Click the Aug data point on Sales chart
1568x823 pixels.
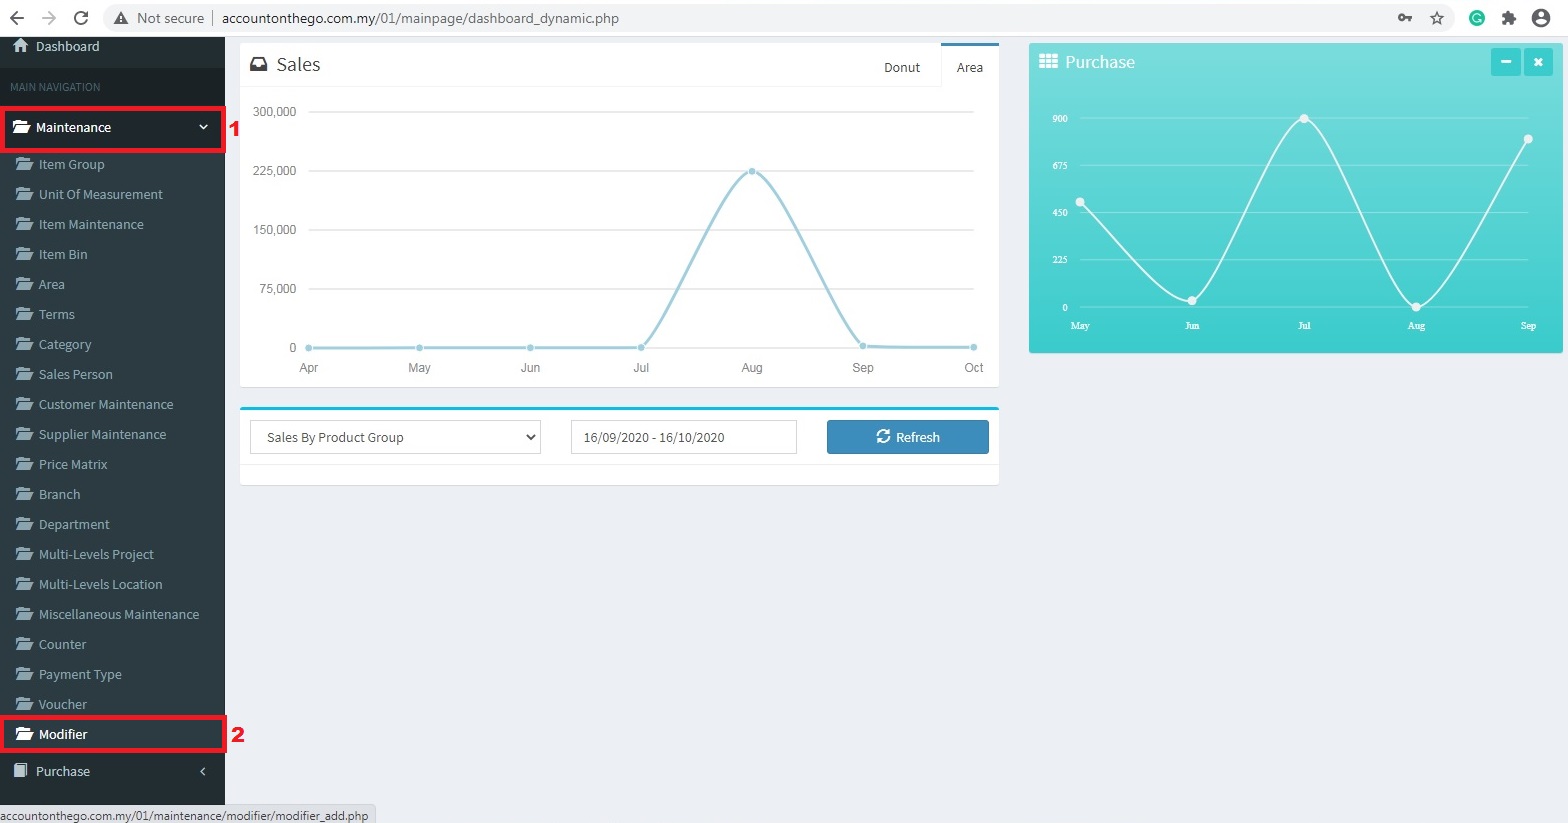(x=752, y=172)
